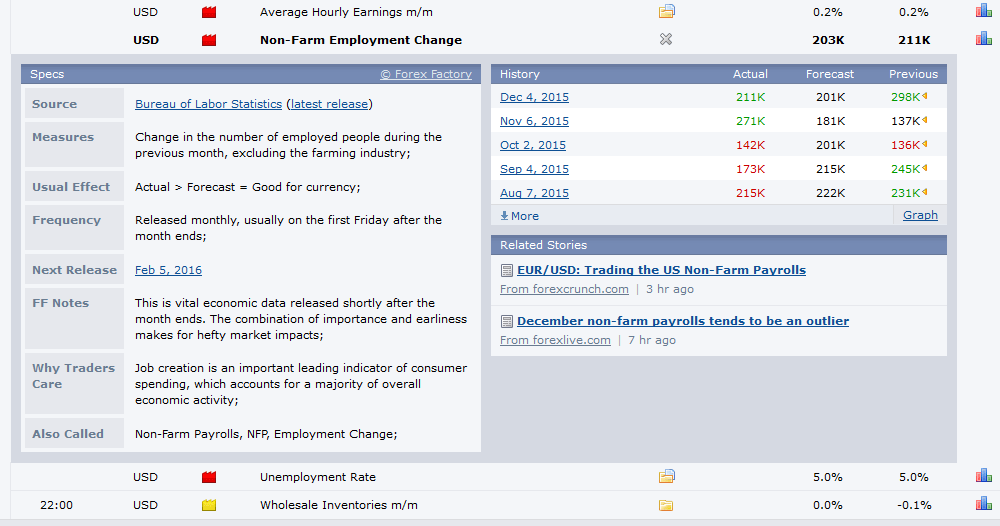Expand More history entries

520,216
